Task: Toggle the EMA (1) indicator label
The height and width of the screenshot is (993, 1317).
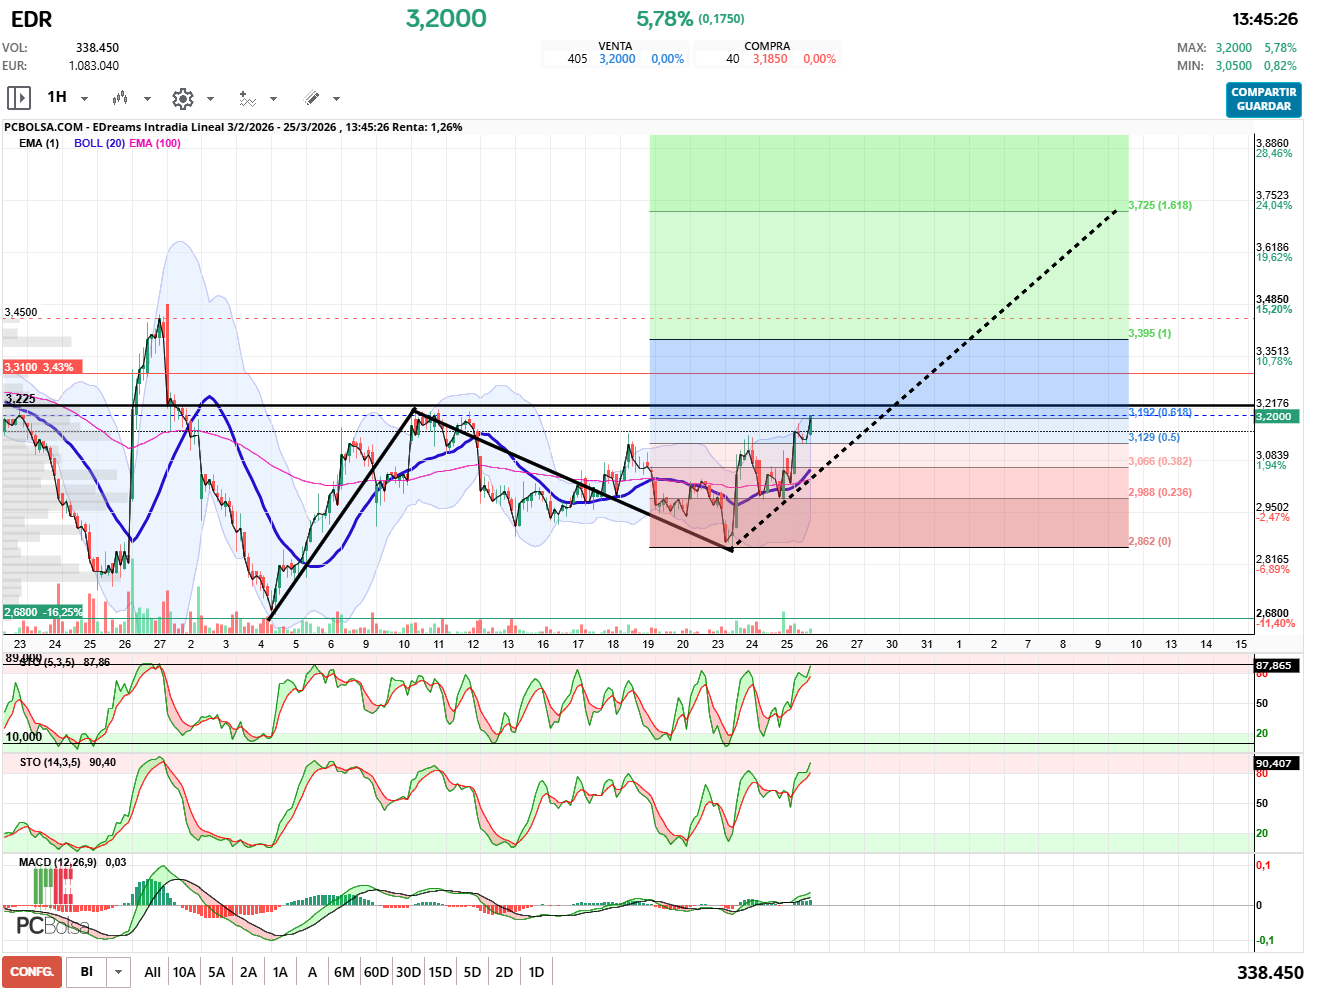Action: pos(39,143)
